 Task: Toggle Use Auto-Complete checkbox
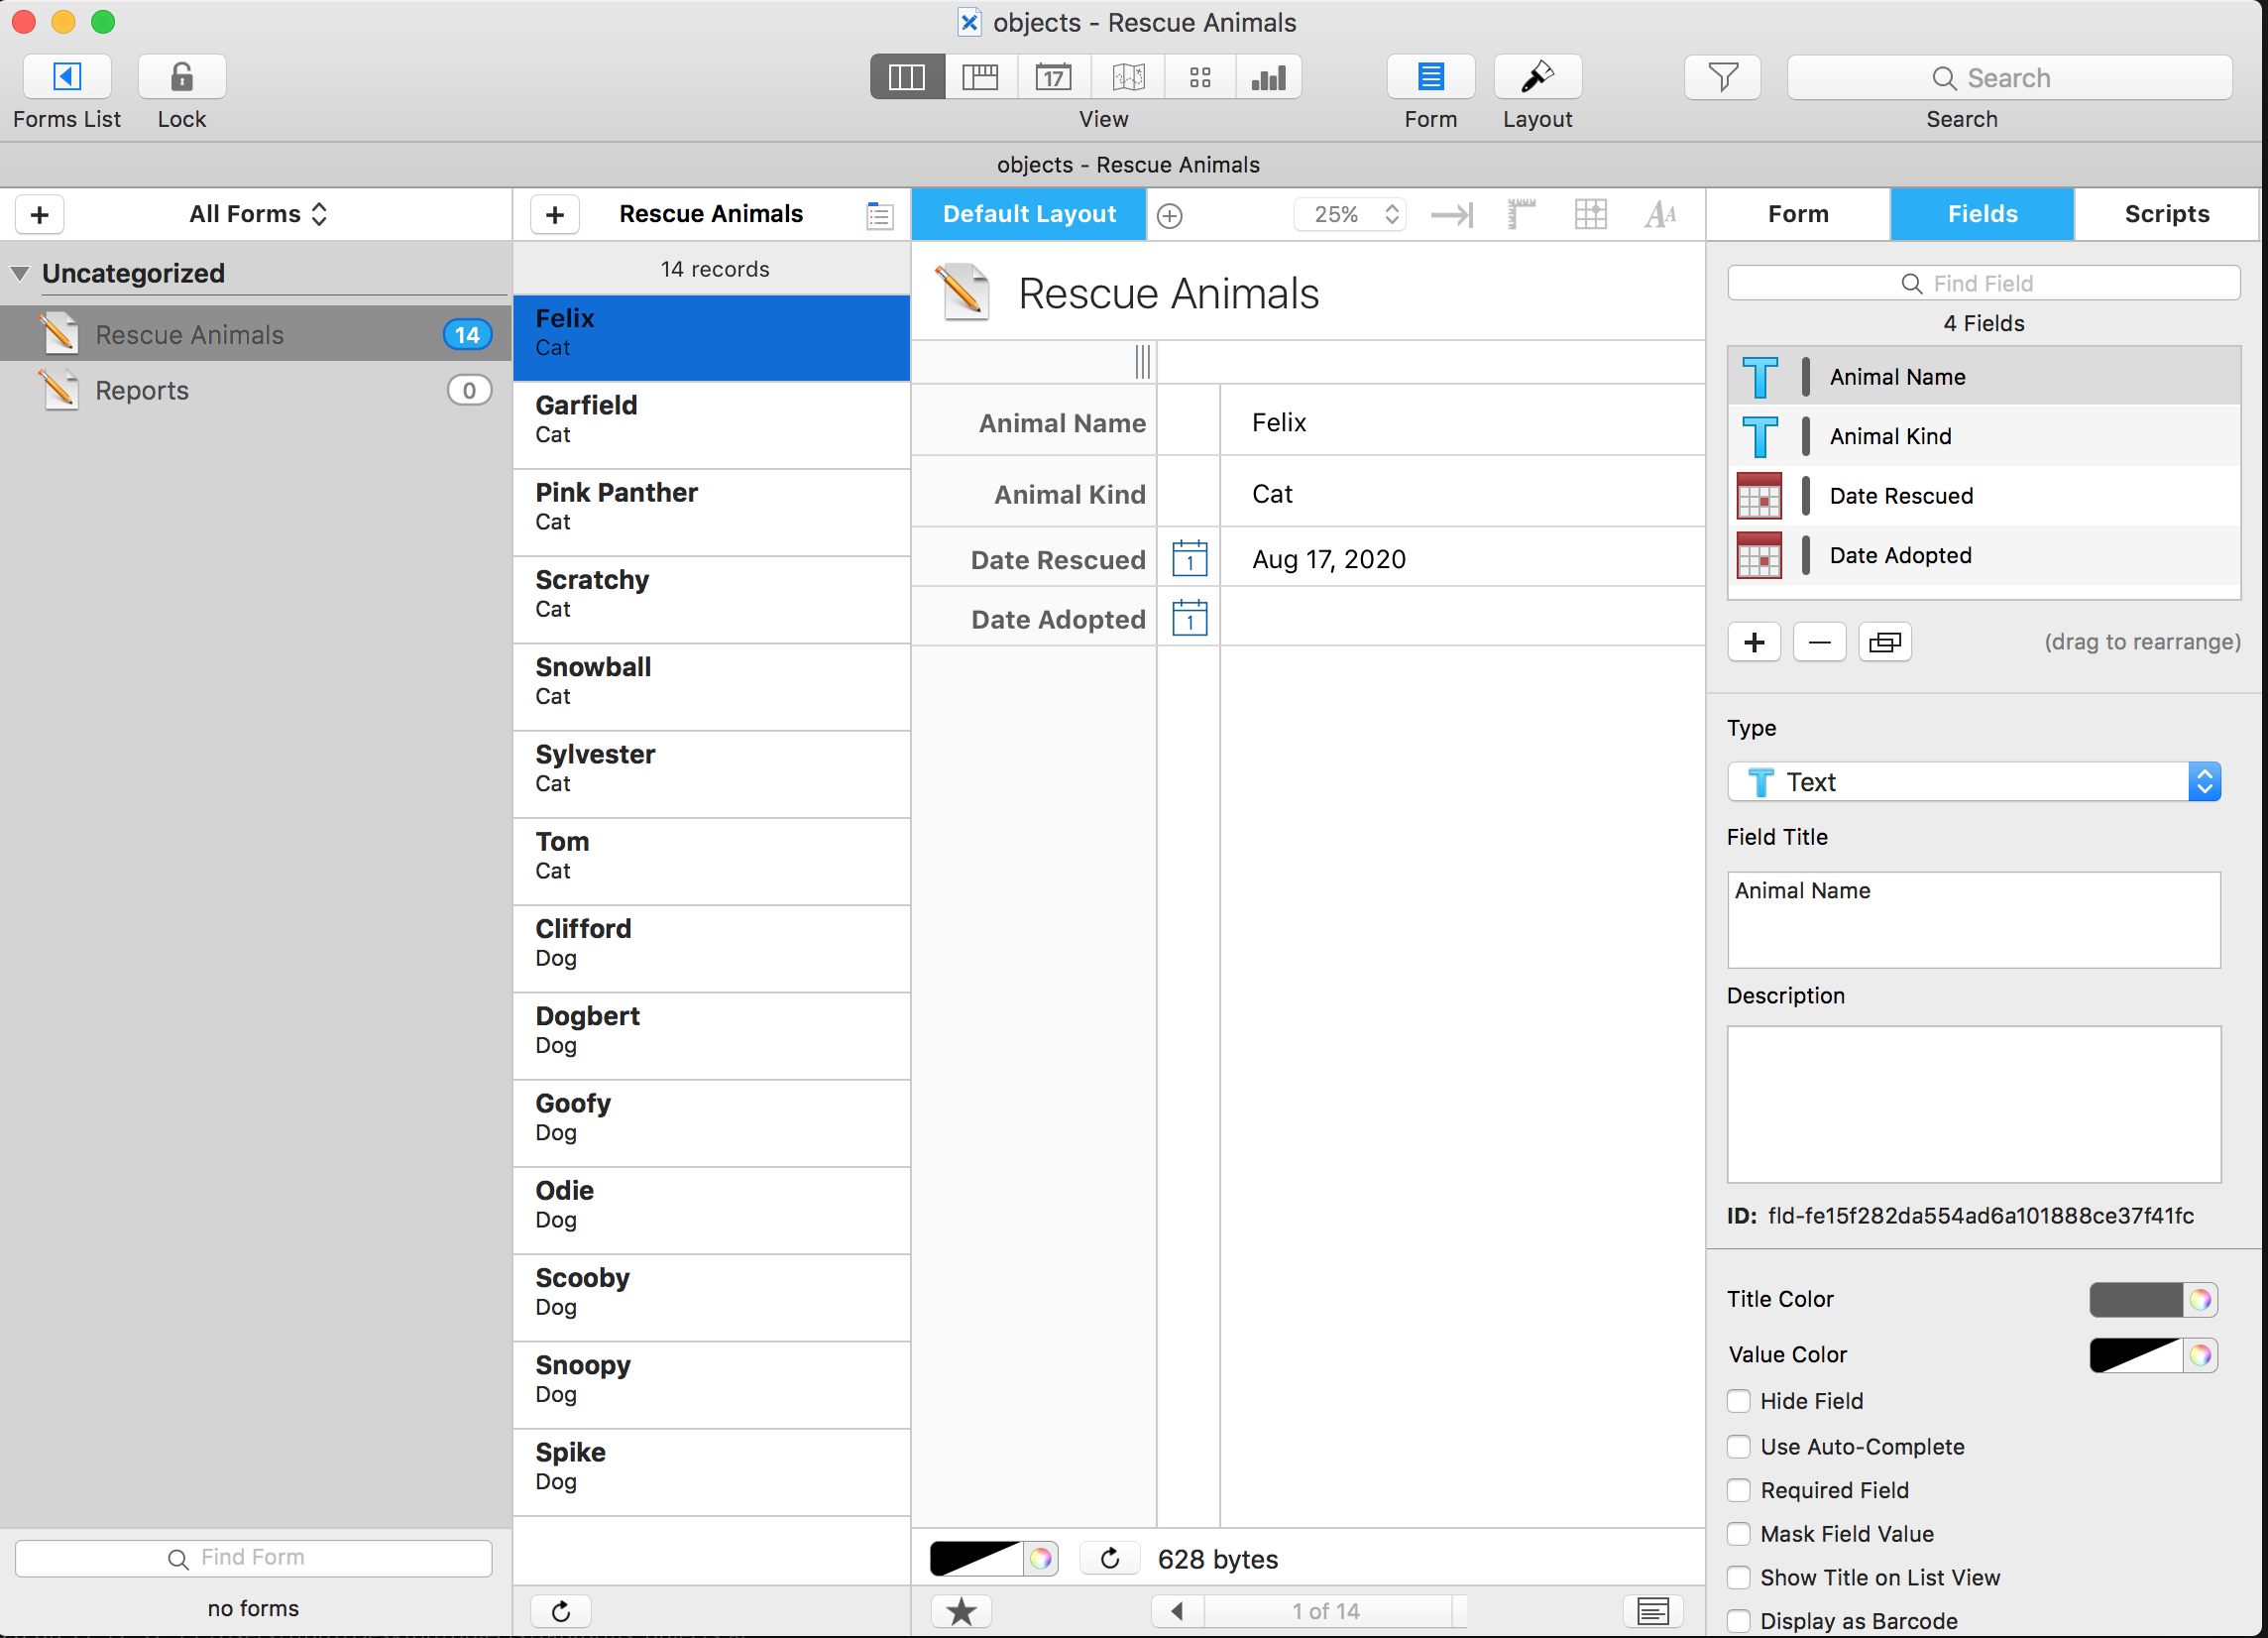pyautogui.click(x=1739, y=1446)
